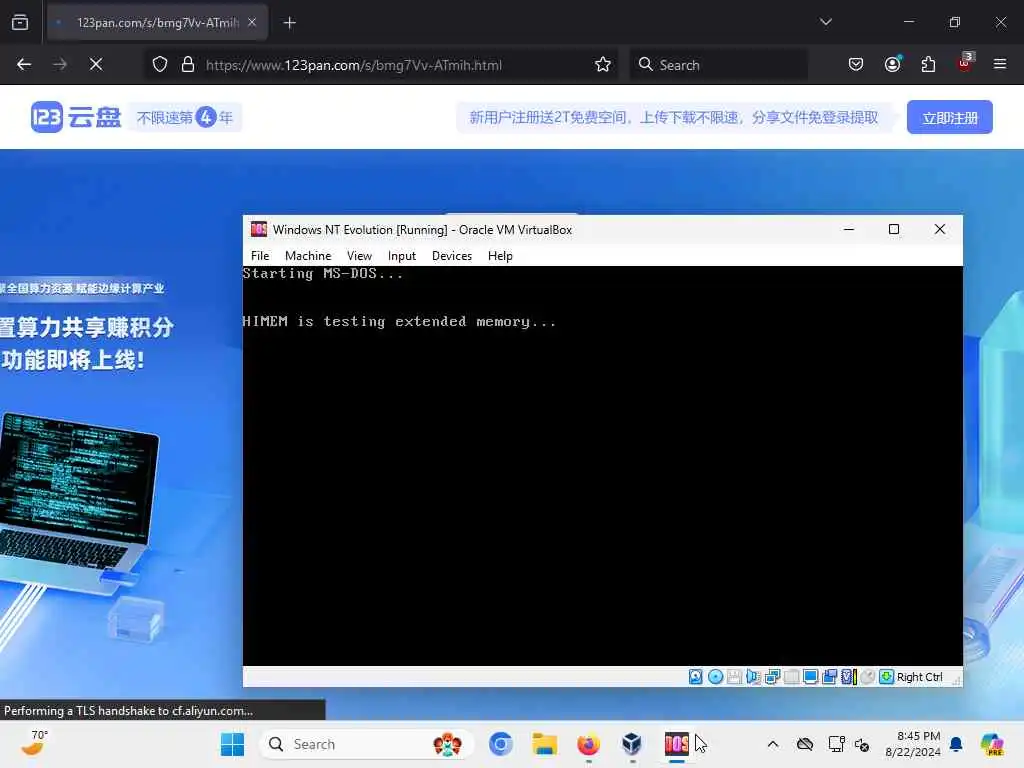Click the network tray icon

837,744
